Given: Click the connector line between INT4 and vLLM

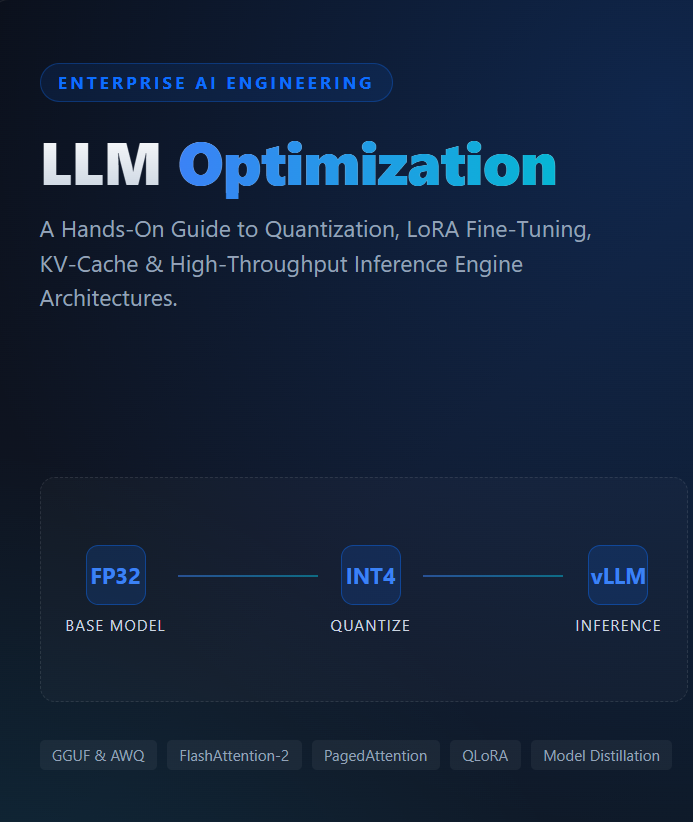Looking at the screenshot, I should coord(493,576).
